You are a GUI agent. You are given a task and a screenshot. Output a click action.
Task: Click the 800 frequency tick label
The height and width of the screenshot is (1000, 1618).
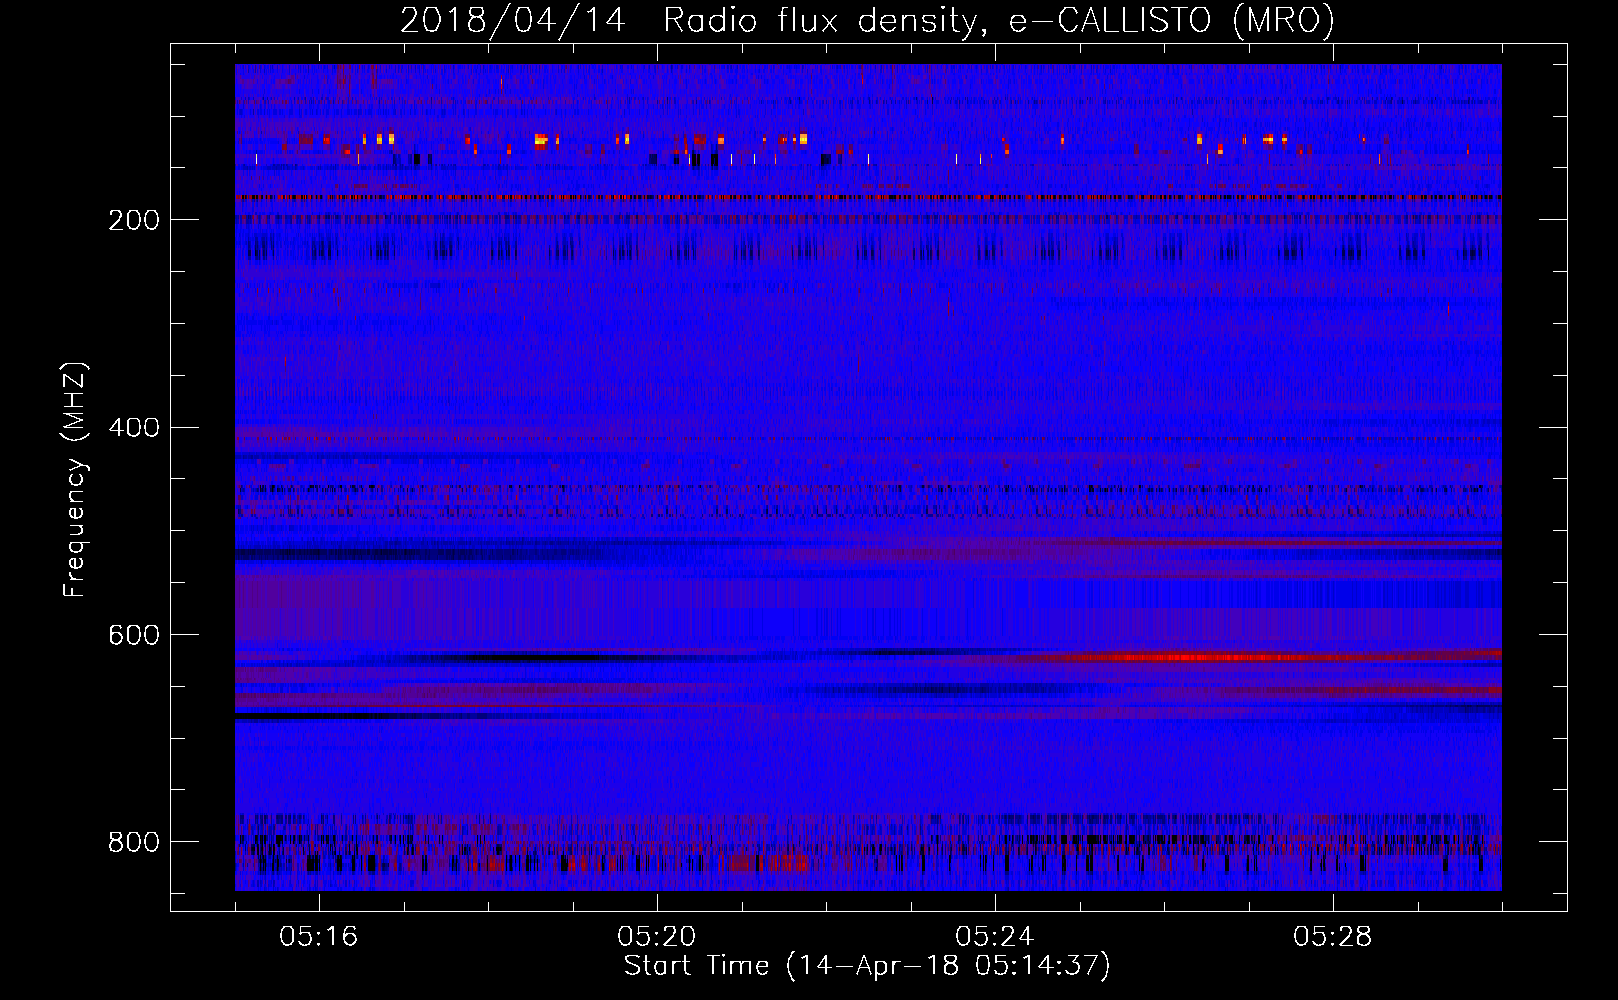(133, 843)
